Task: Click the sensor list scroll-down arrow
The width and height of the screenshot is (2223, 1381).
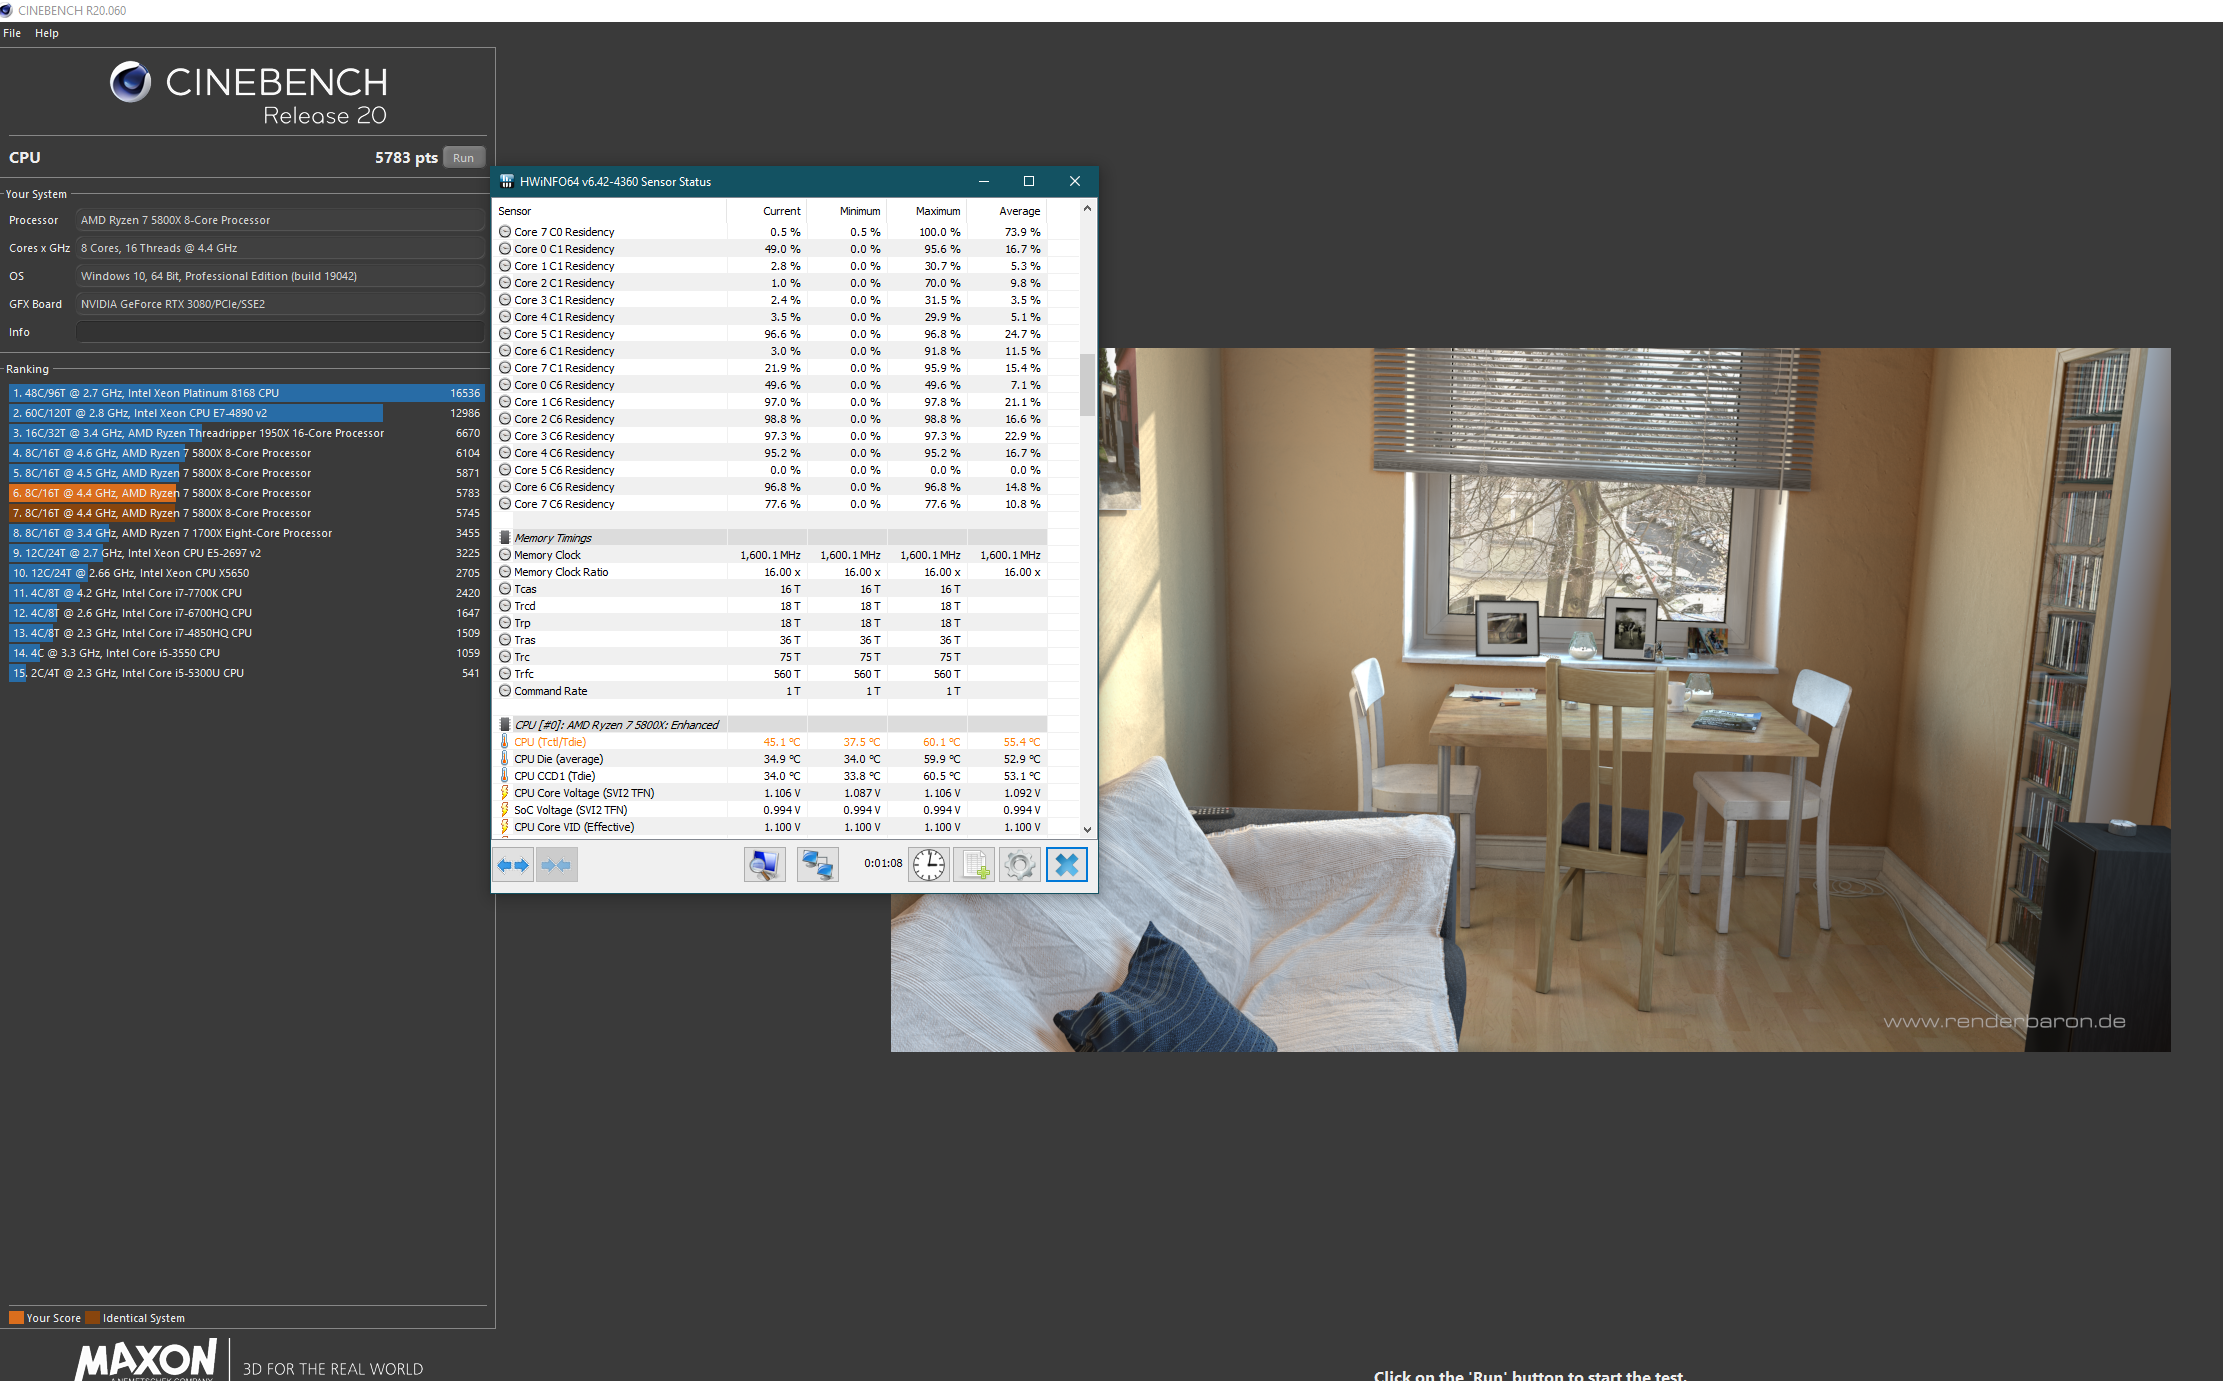Action: click(1087, 829)
